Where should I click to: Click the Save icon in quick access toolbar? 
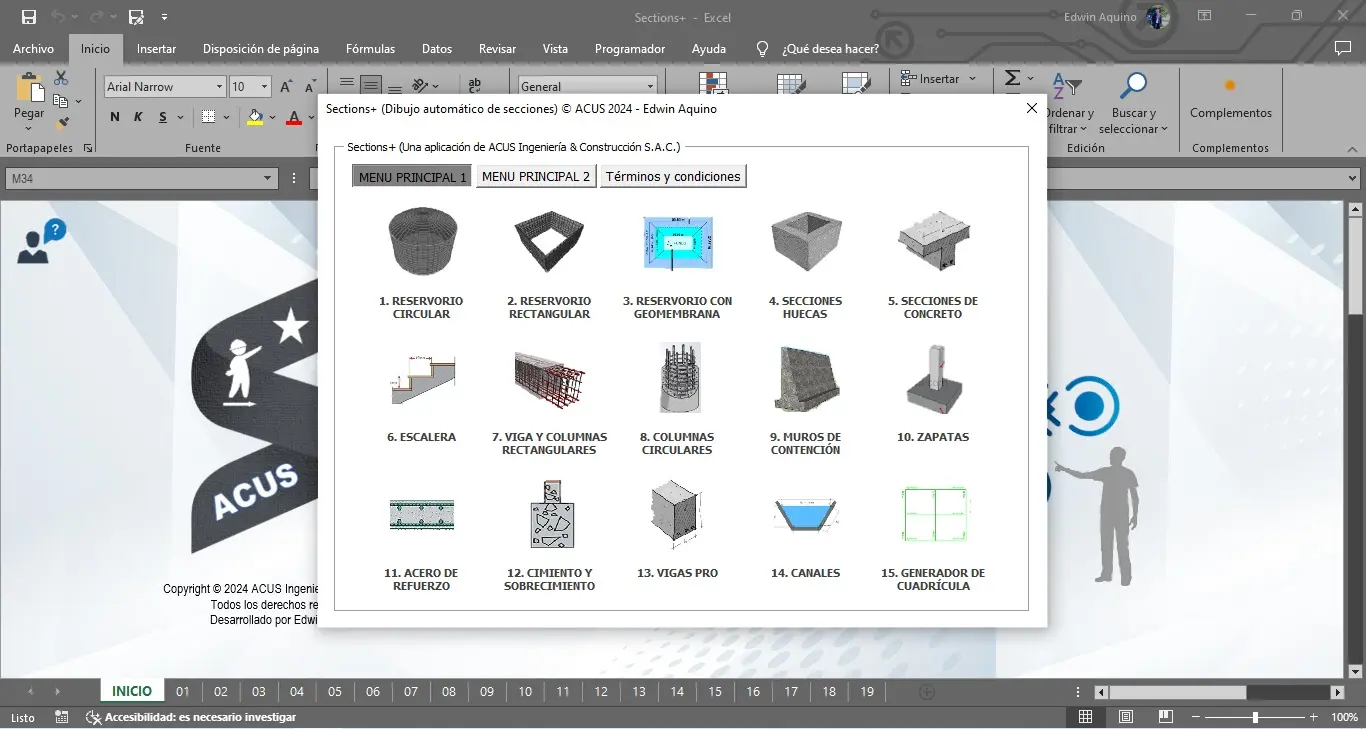[x=29, y=17]
